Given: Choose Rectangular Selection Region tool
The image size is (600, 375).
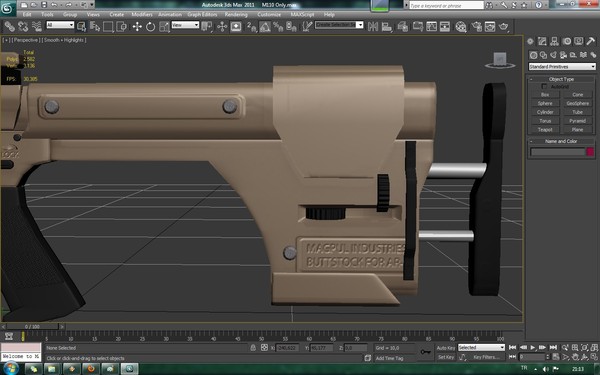Looking at the screenshot, I should 108,26.
